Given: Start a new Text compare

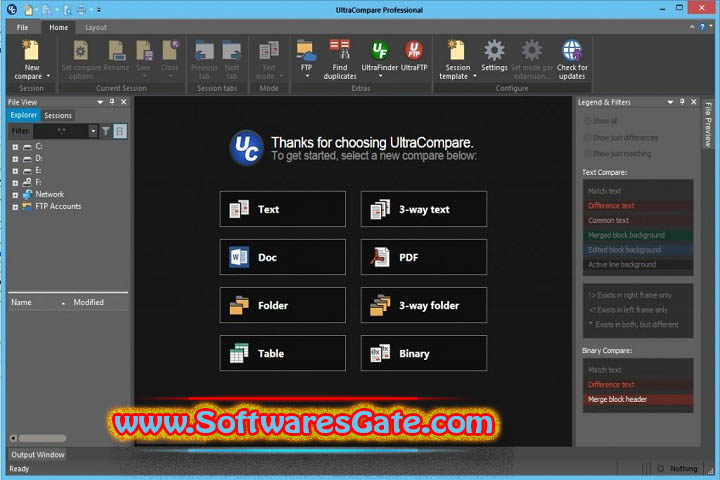Looking at the screenshot, I should pos(282,209).
